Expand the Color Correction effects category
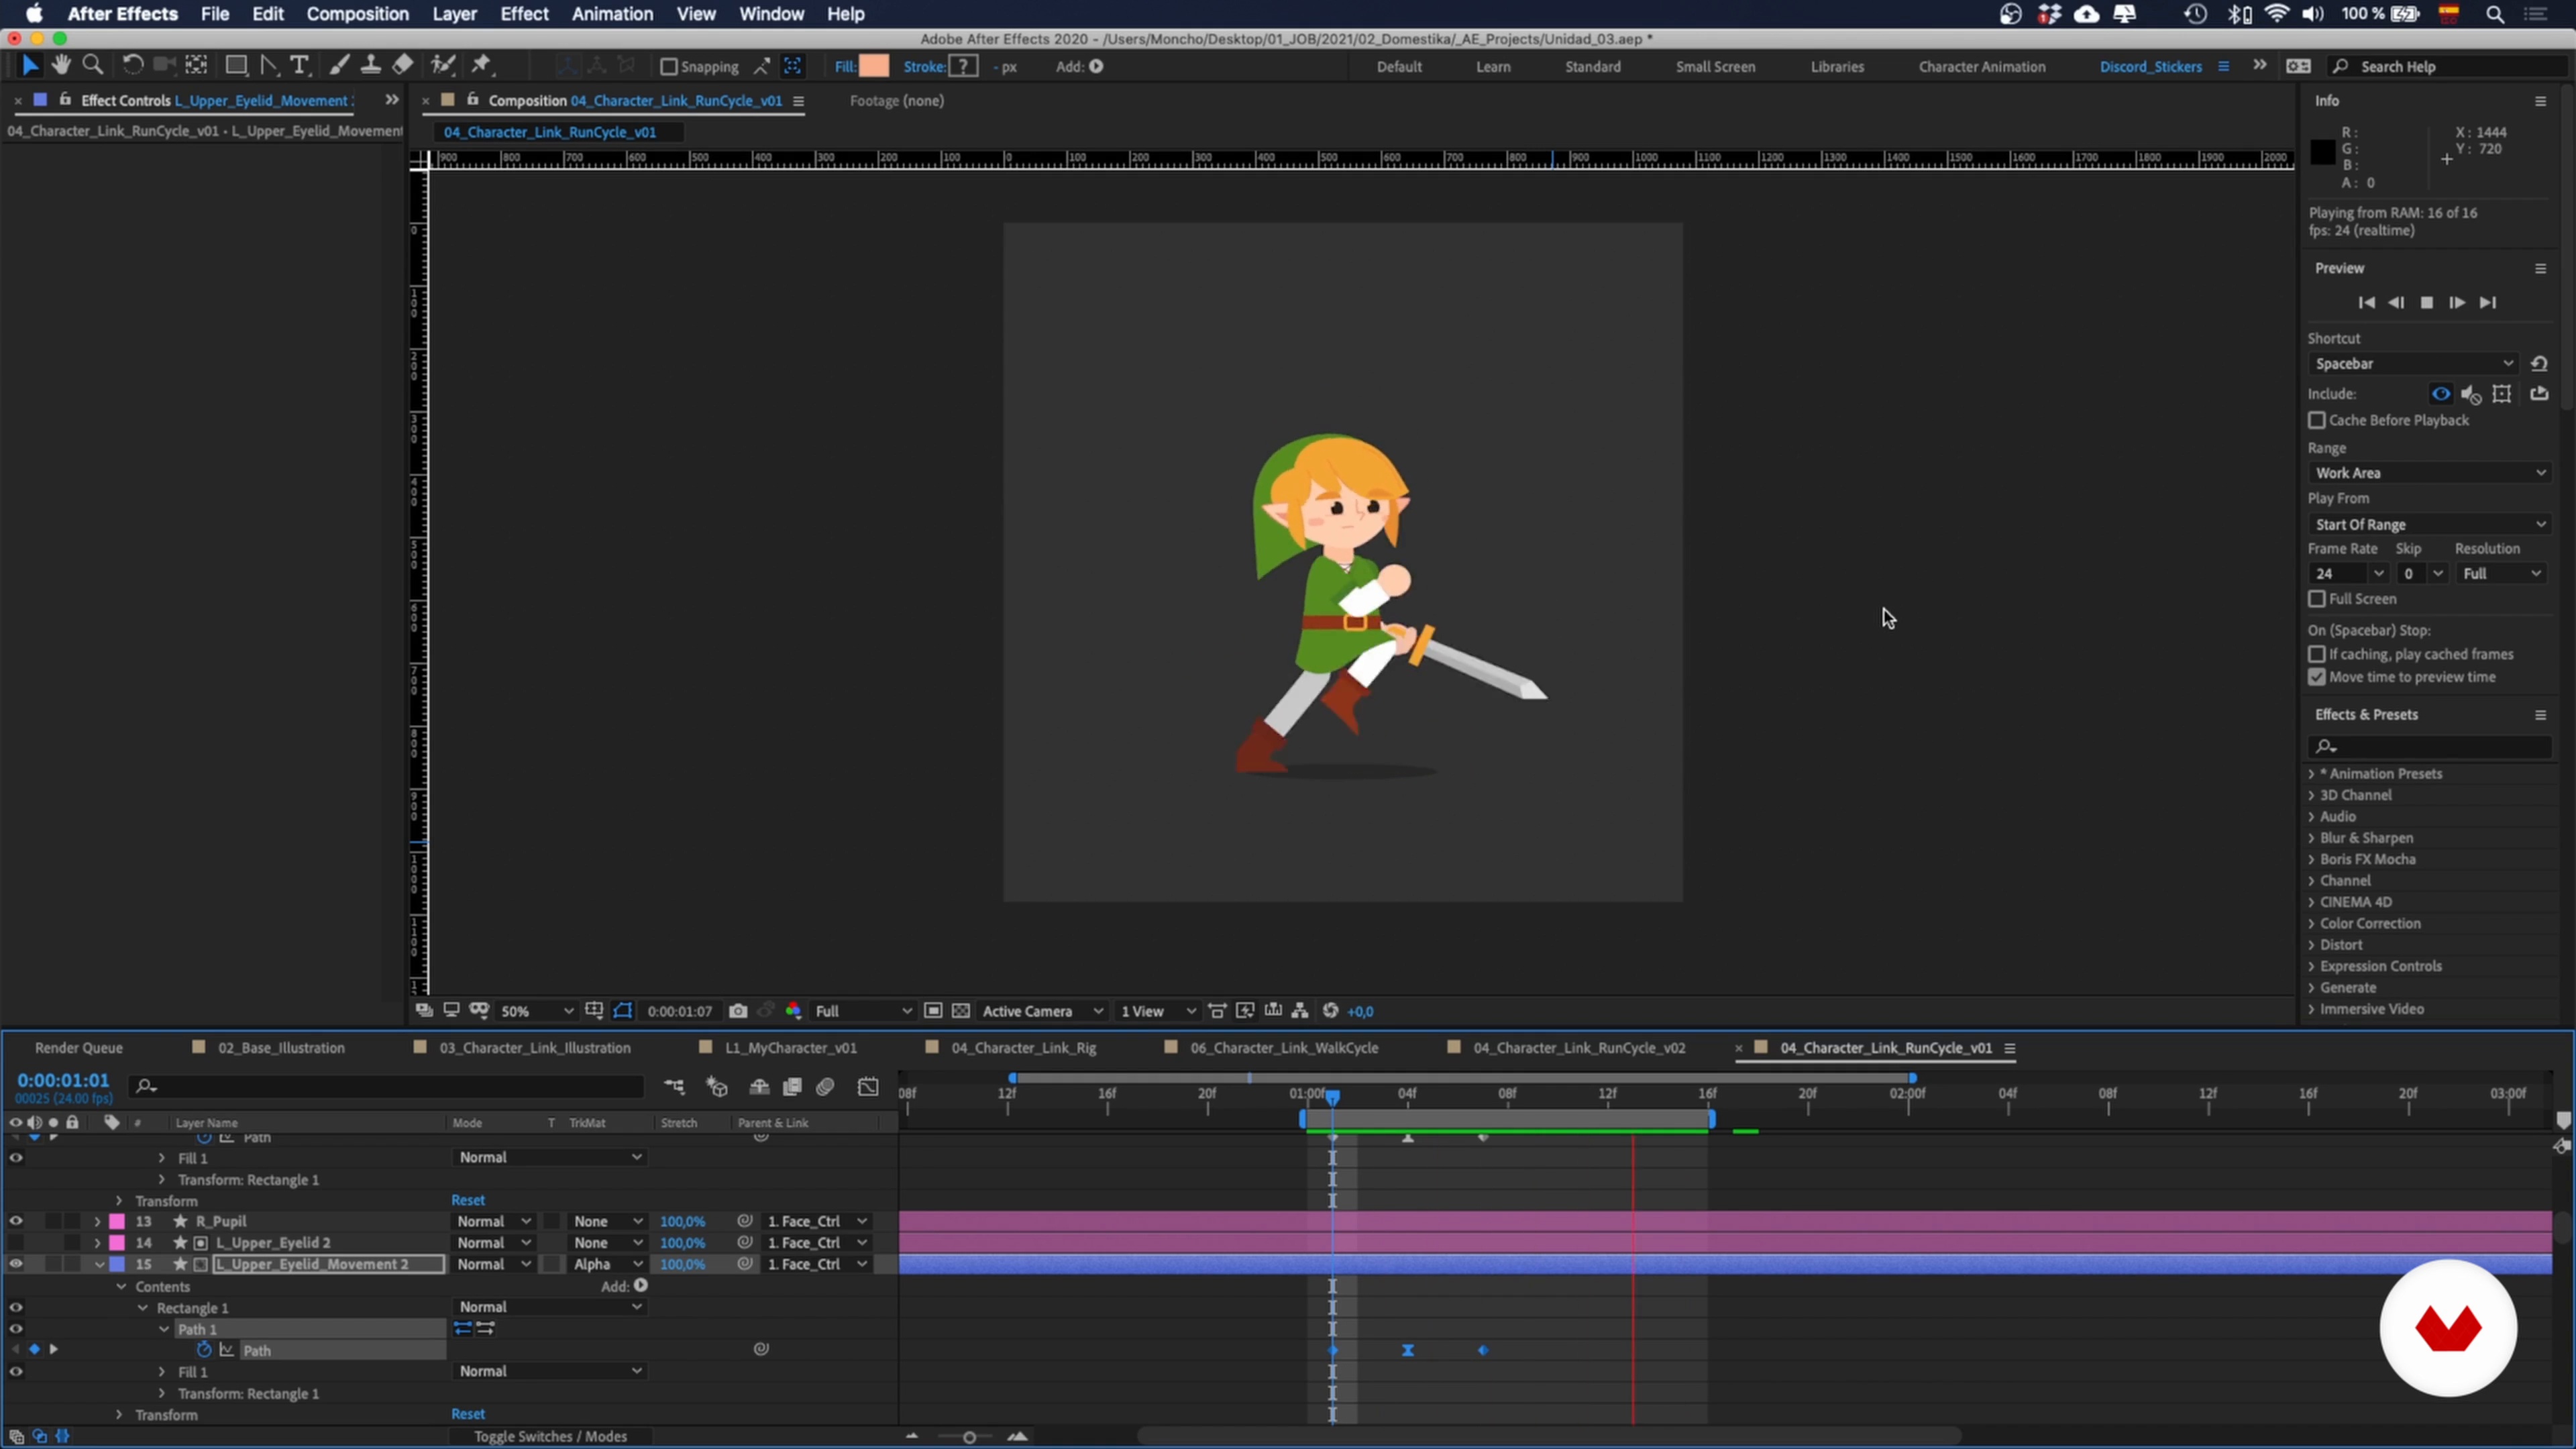The width and height of the screenshot is (2576, 1449). (2311, 924)
